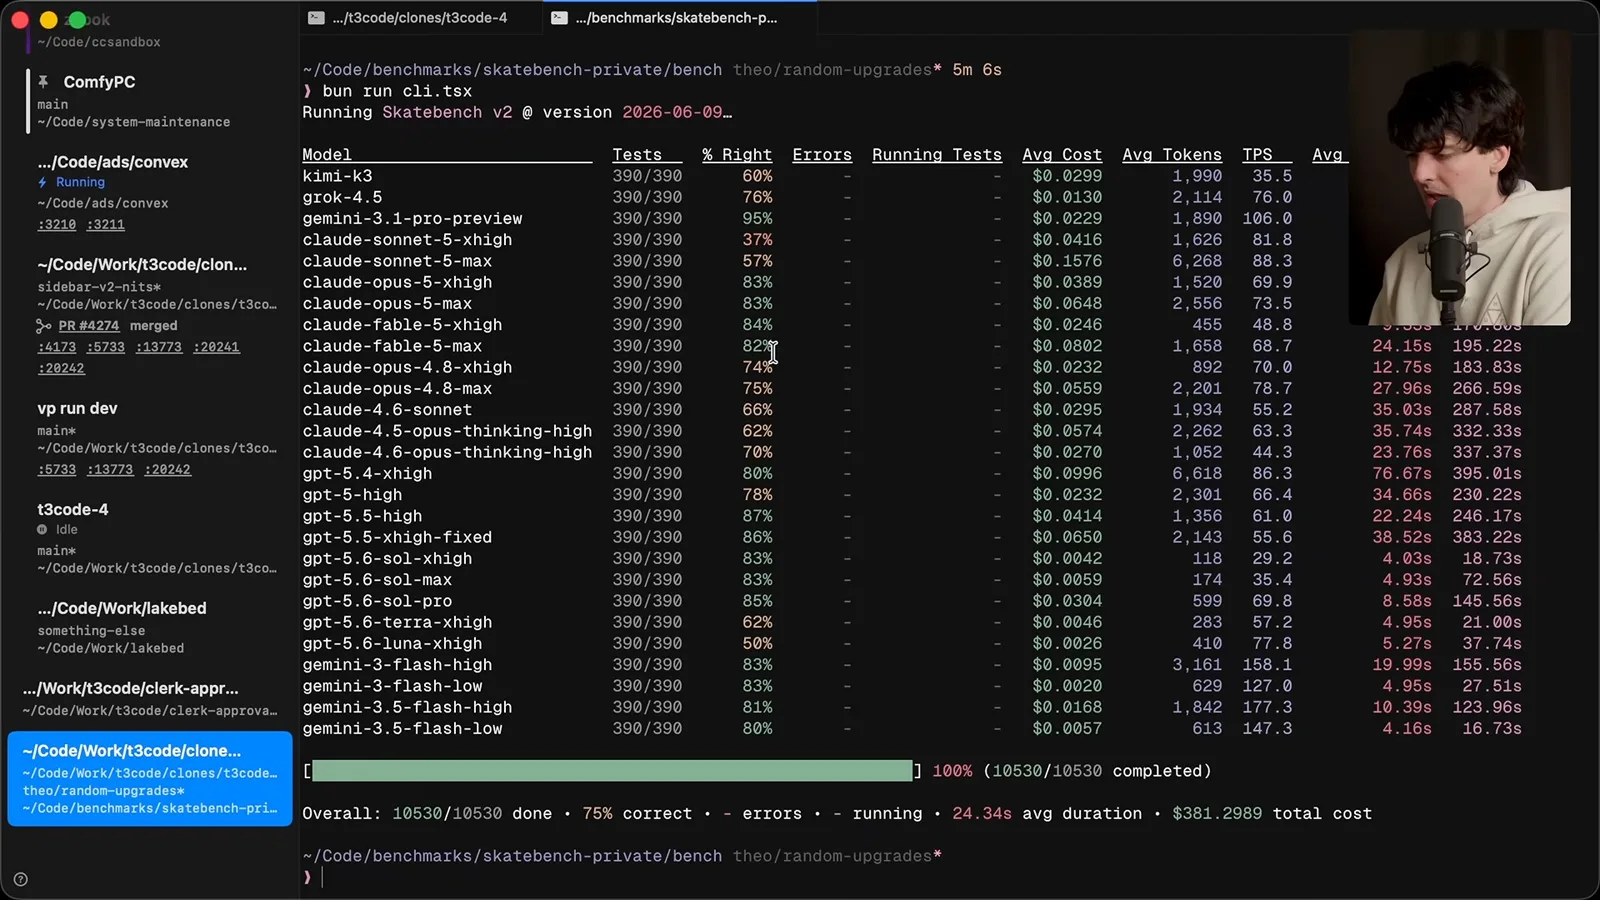Viewport: 1600px width, 900px height.
Task: Click 'gpt-5.5-xhigh-fixed' model name
Action: [397, 538]
